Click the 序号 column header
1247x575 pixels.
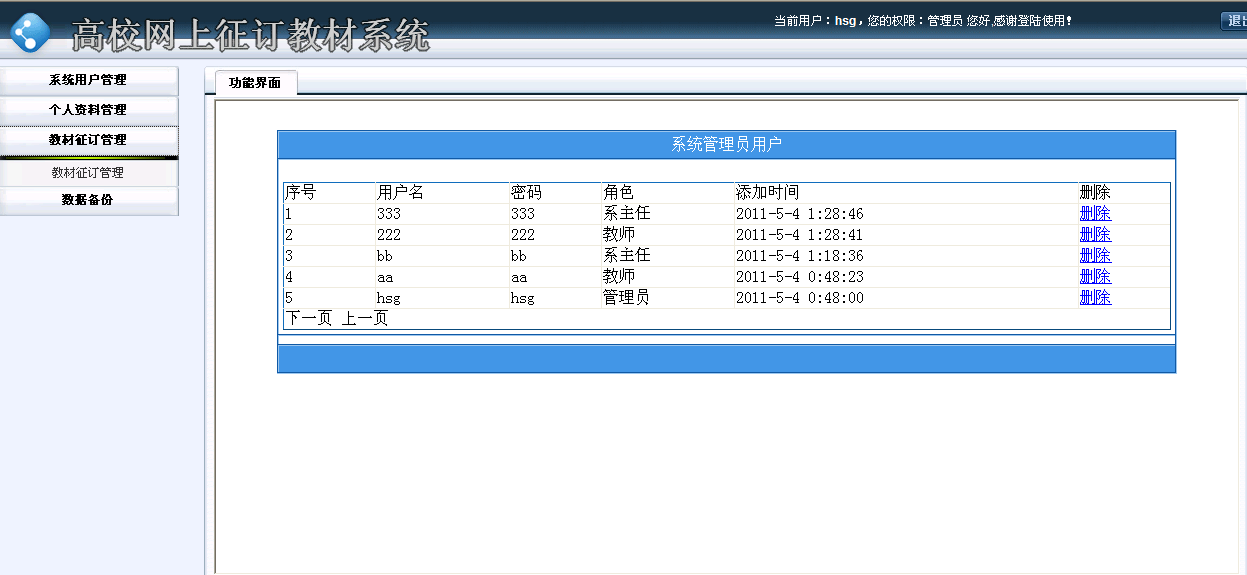click(x=300, y=193)
